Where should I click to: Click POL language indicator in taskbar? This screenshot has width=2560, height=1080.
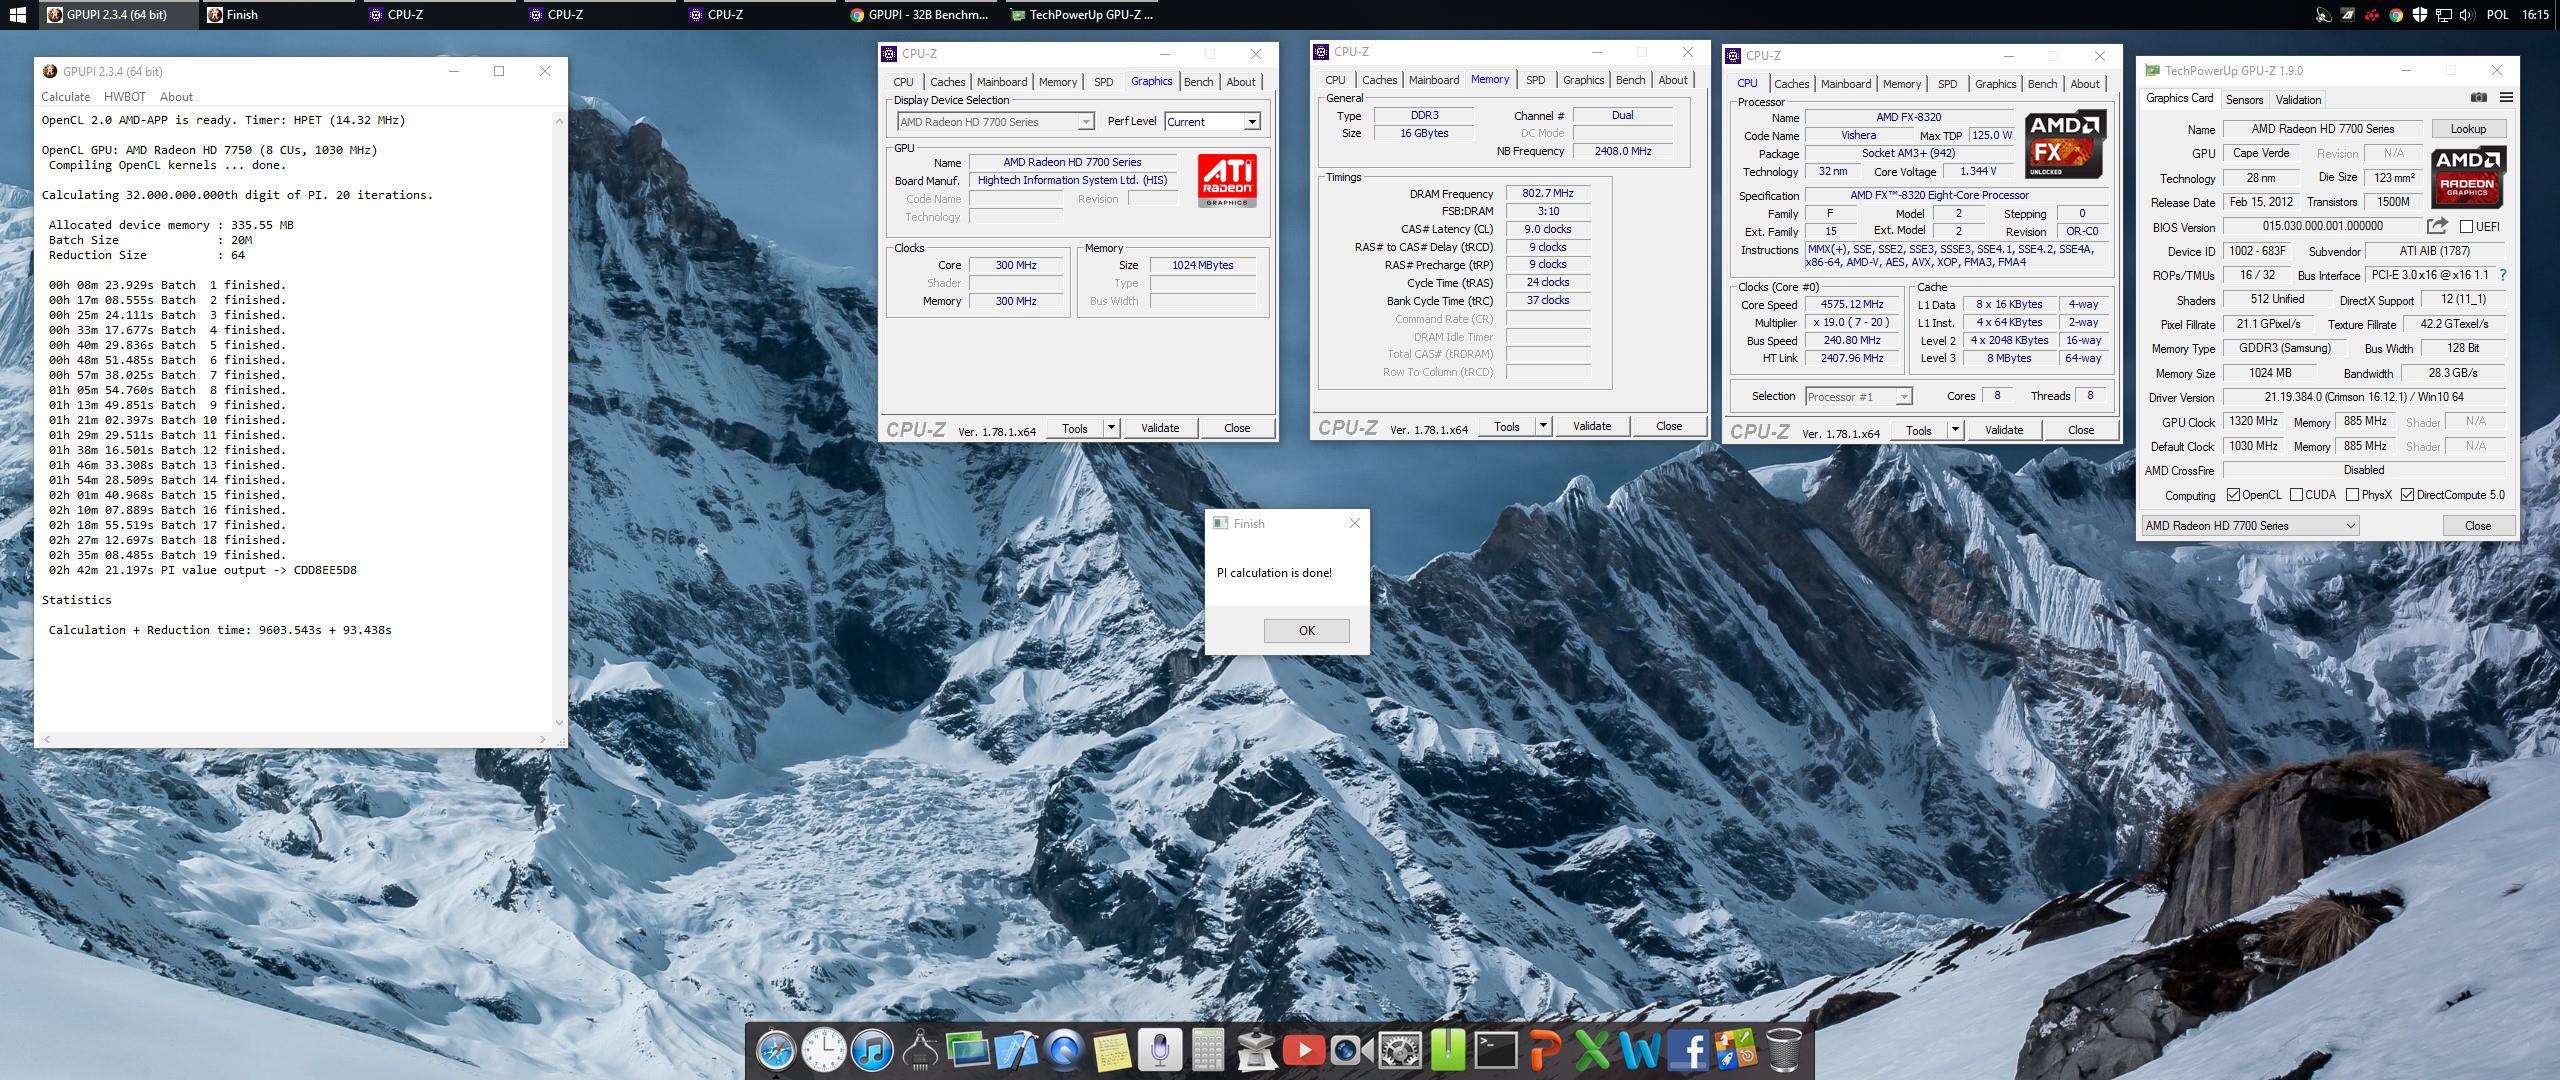click(2497, 14)
